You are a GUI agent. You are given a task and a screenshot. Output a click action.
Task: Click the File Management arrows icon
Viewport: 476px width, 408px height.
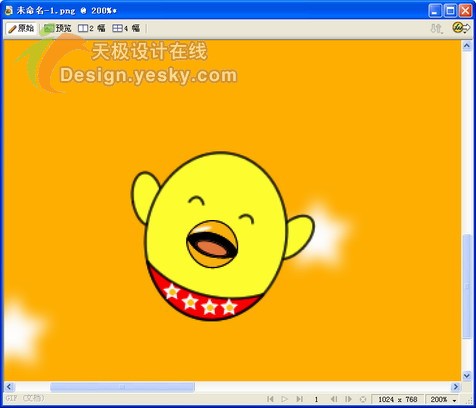436,29
